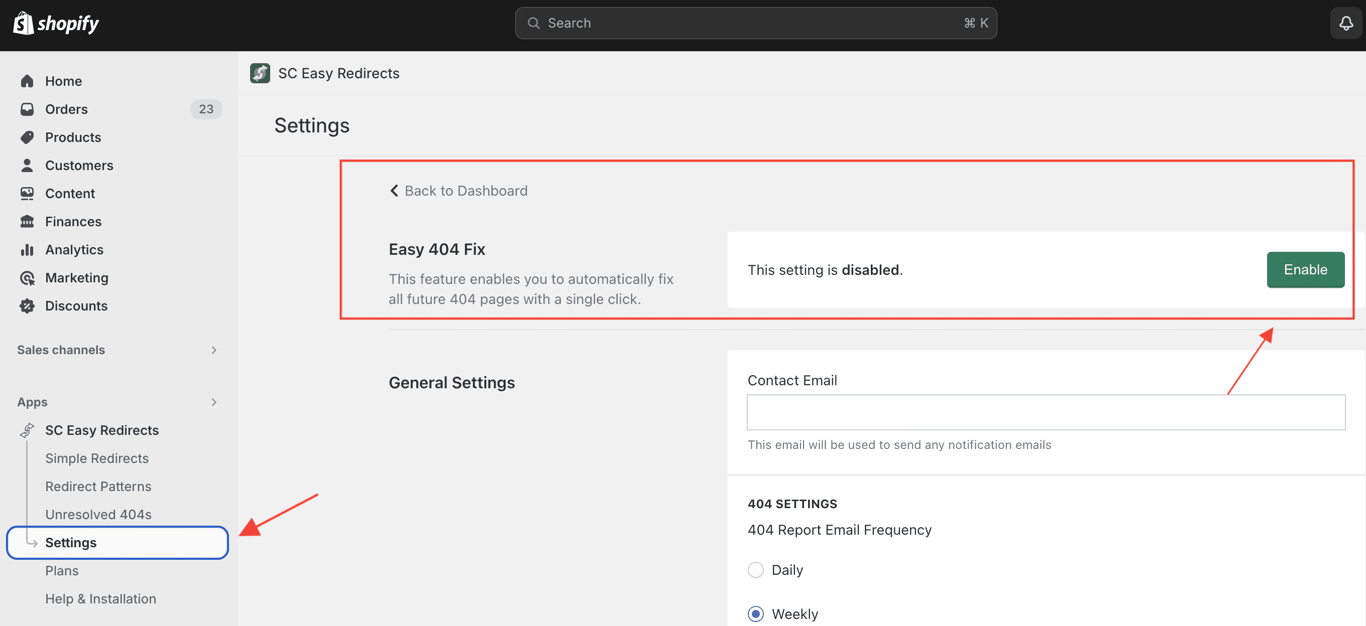Enable the Easy 404 Fix setting
Viewport: 1366px width, 626px height.
1305,269
